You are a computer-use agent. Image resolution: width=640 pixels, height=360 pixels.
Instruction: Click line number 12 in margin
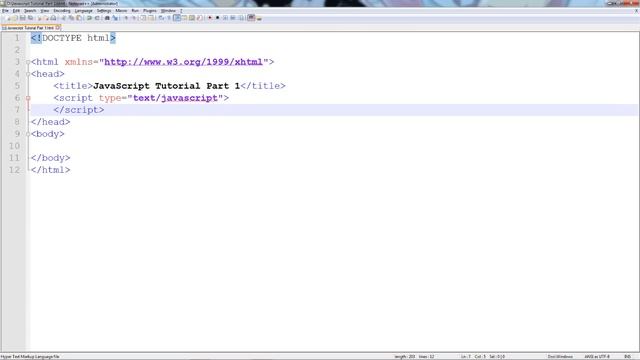[14, 170]
